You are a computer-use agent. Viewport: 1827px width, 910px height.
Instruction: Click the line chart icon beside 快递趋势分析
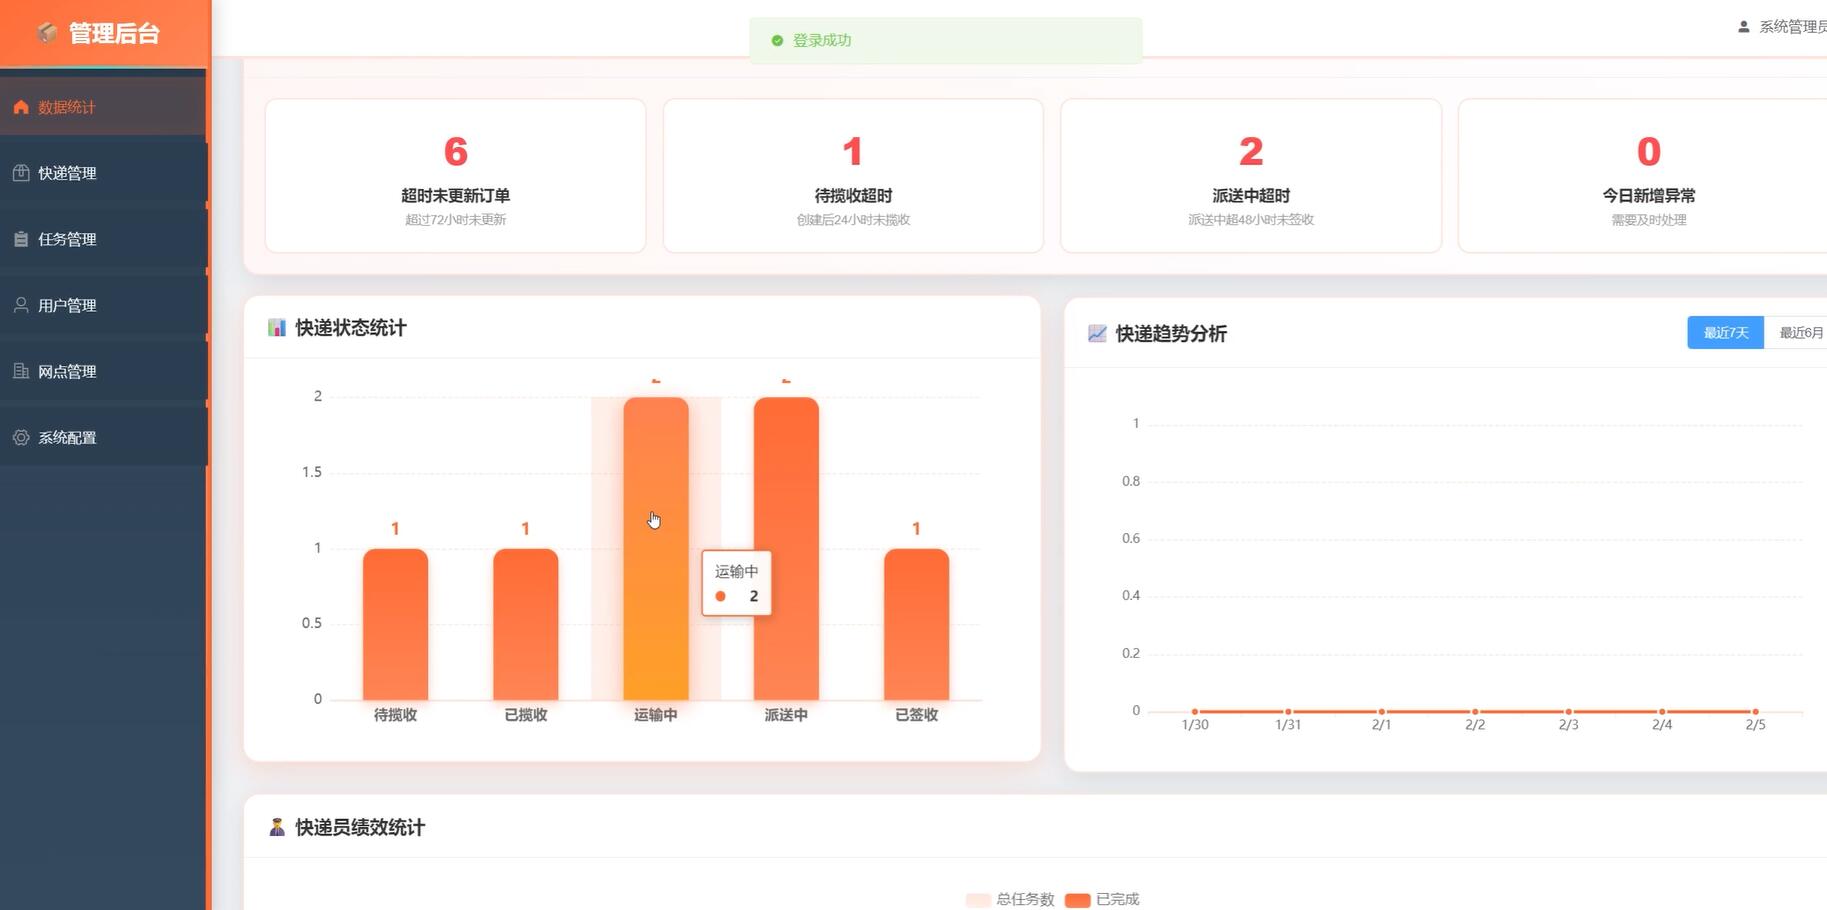1097,334
